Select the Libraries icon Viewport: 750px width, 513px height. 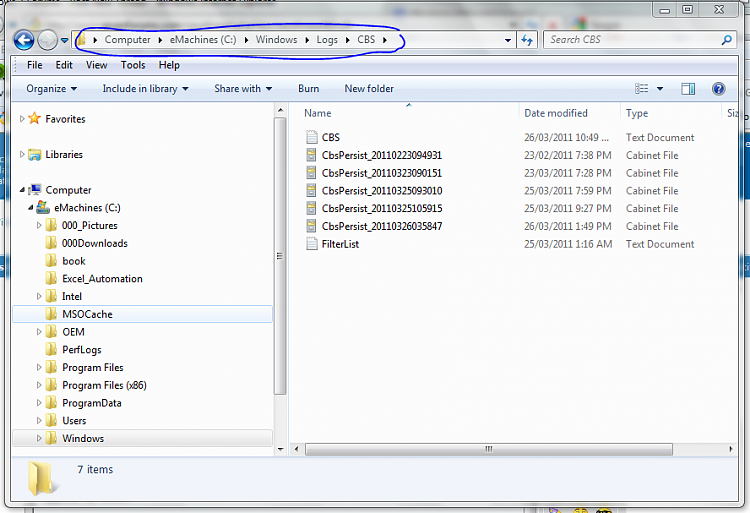click(x=34, y=154)
